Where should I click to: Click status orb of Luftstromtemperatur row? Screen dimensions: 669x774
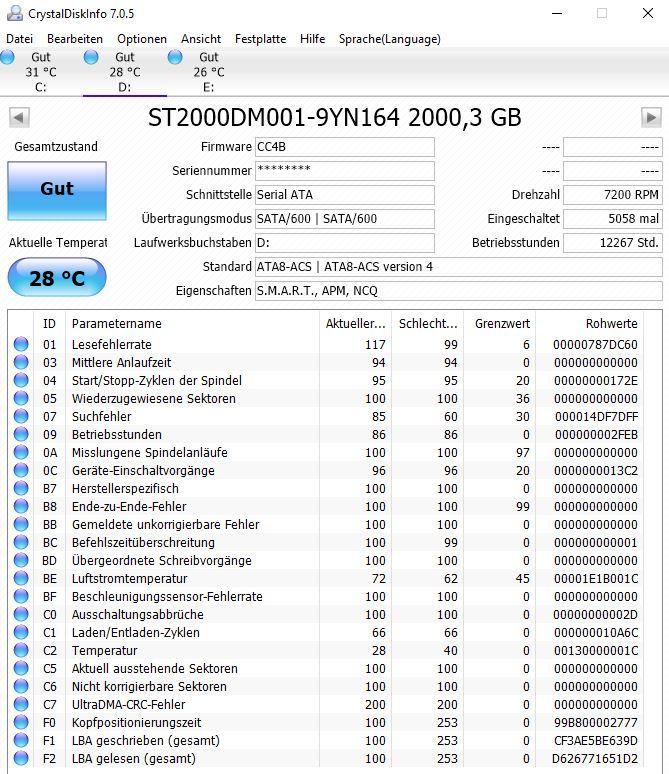click(x=21, y=578)
